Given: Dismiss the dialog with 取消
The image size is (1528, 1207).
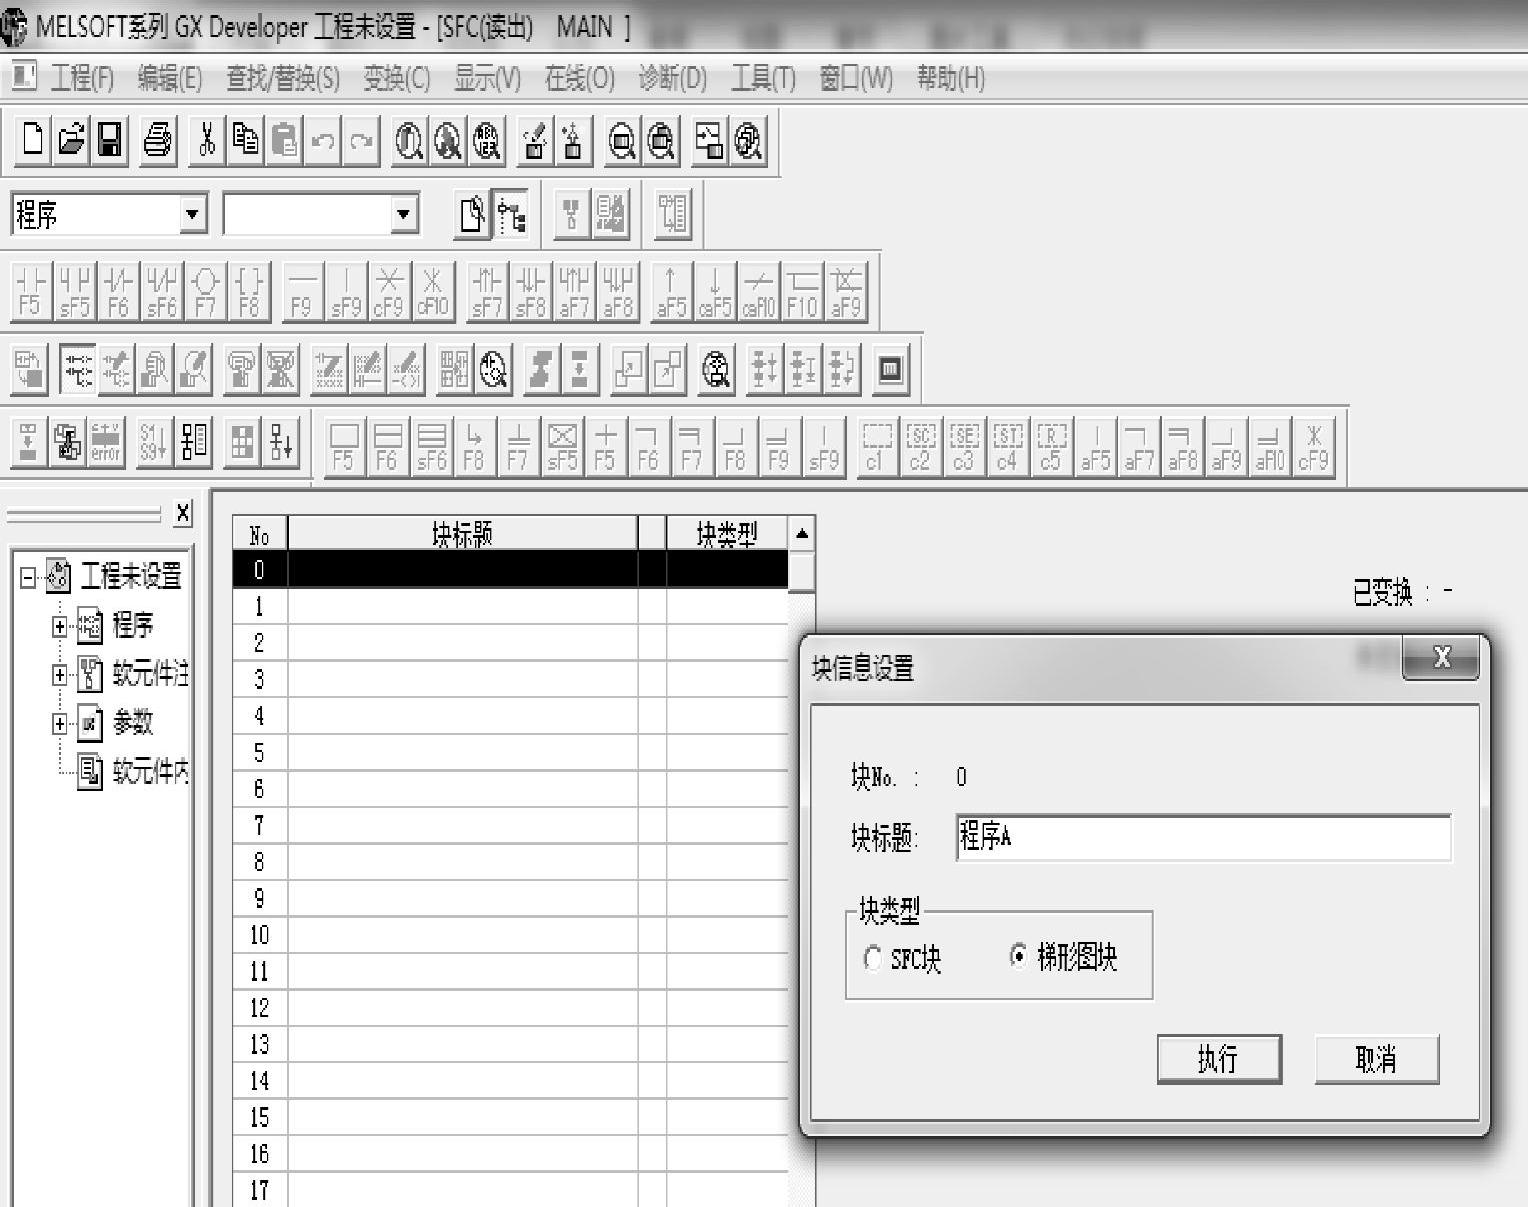Looking at the screenshot, I should [1376, 1059].
